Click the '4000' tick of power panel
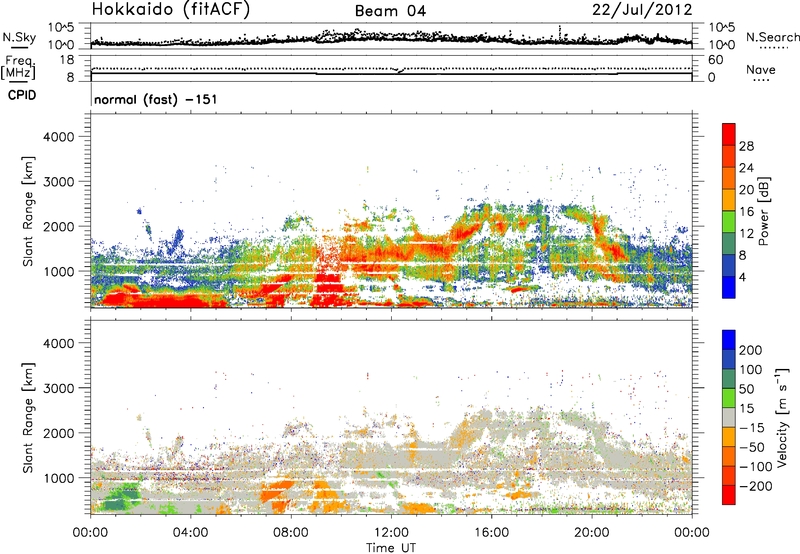 coord(59,137)
